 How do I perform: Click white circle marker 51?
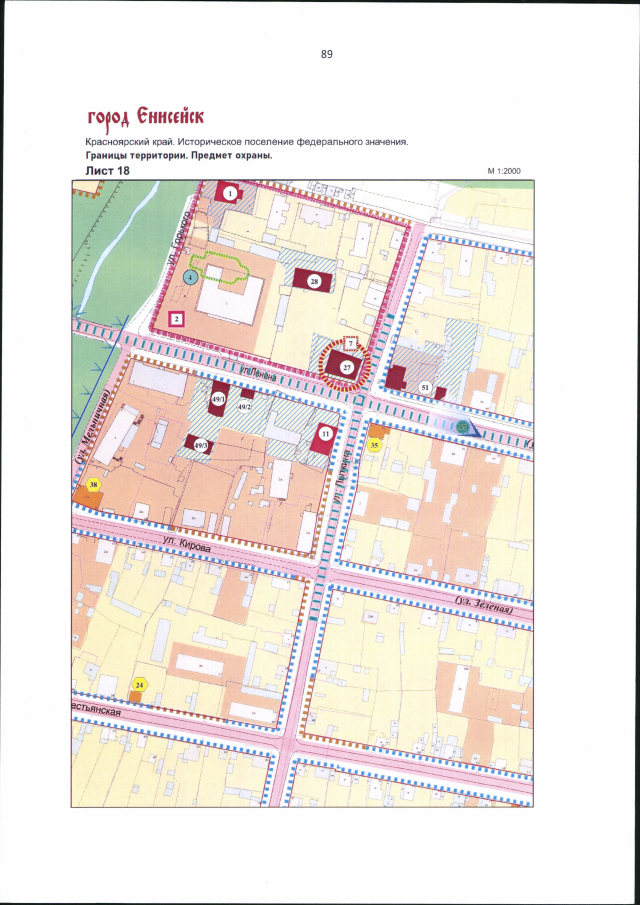pos(426,388)
